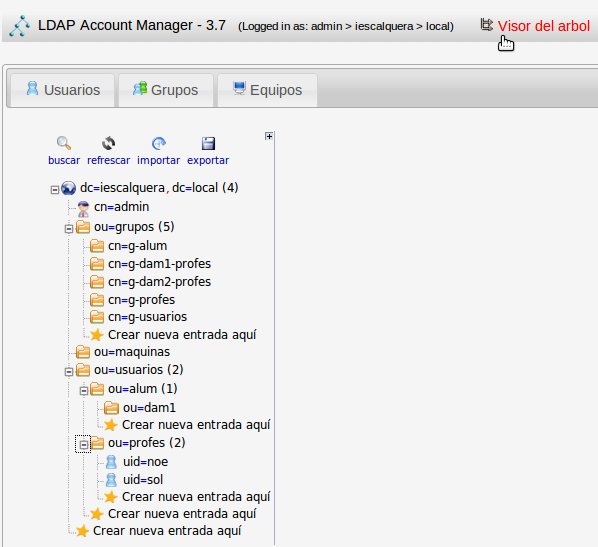Click the ou=dam1 folder icon
This screenshot has height=547, width=598.
[x=111, y=408]
